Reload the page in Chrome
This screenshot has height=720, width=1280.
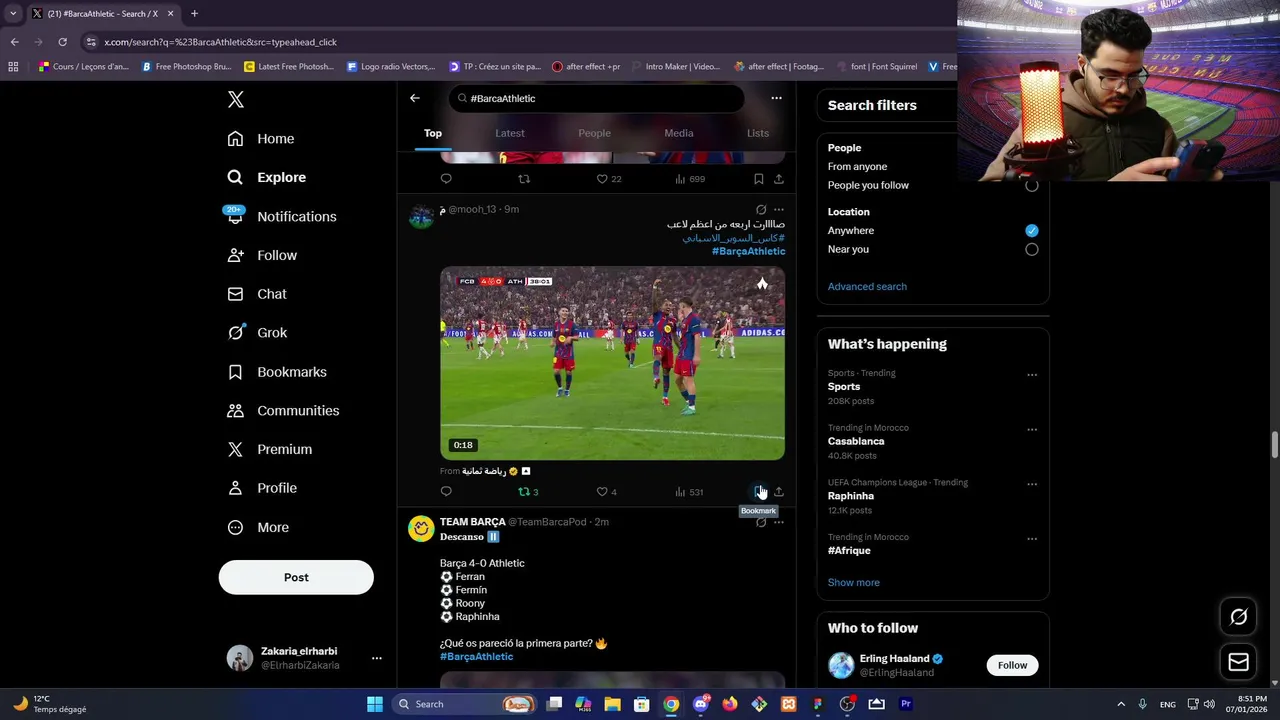tap(62, 42)
